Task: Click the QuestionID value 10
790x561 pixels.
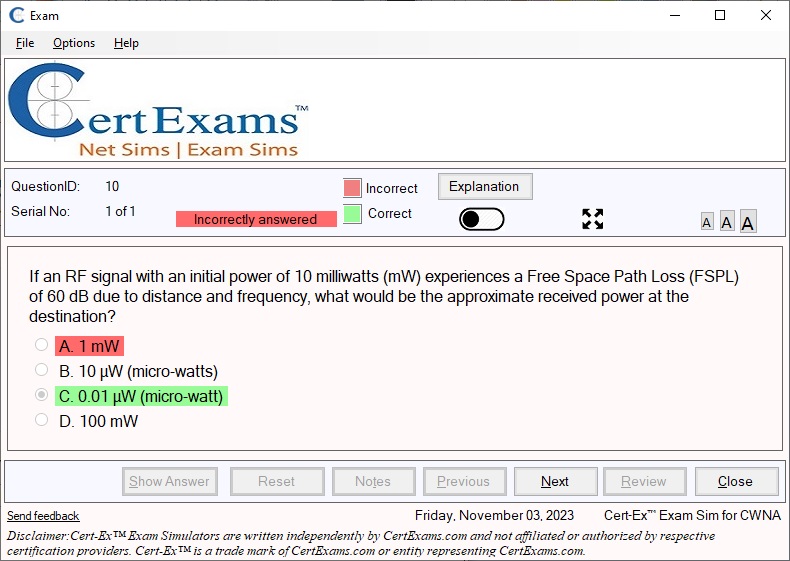Action: (112, 186)
